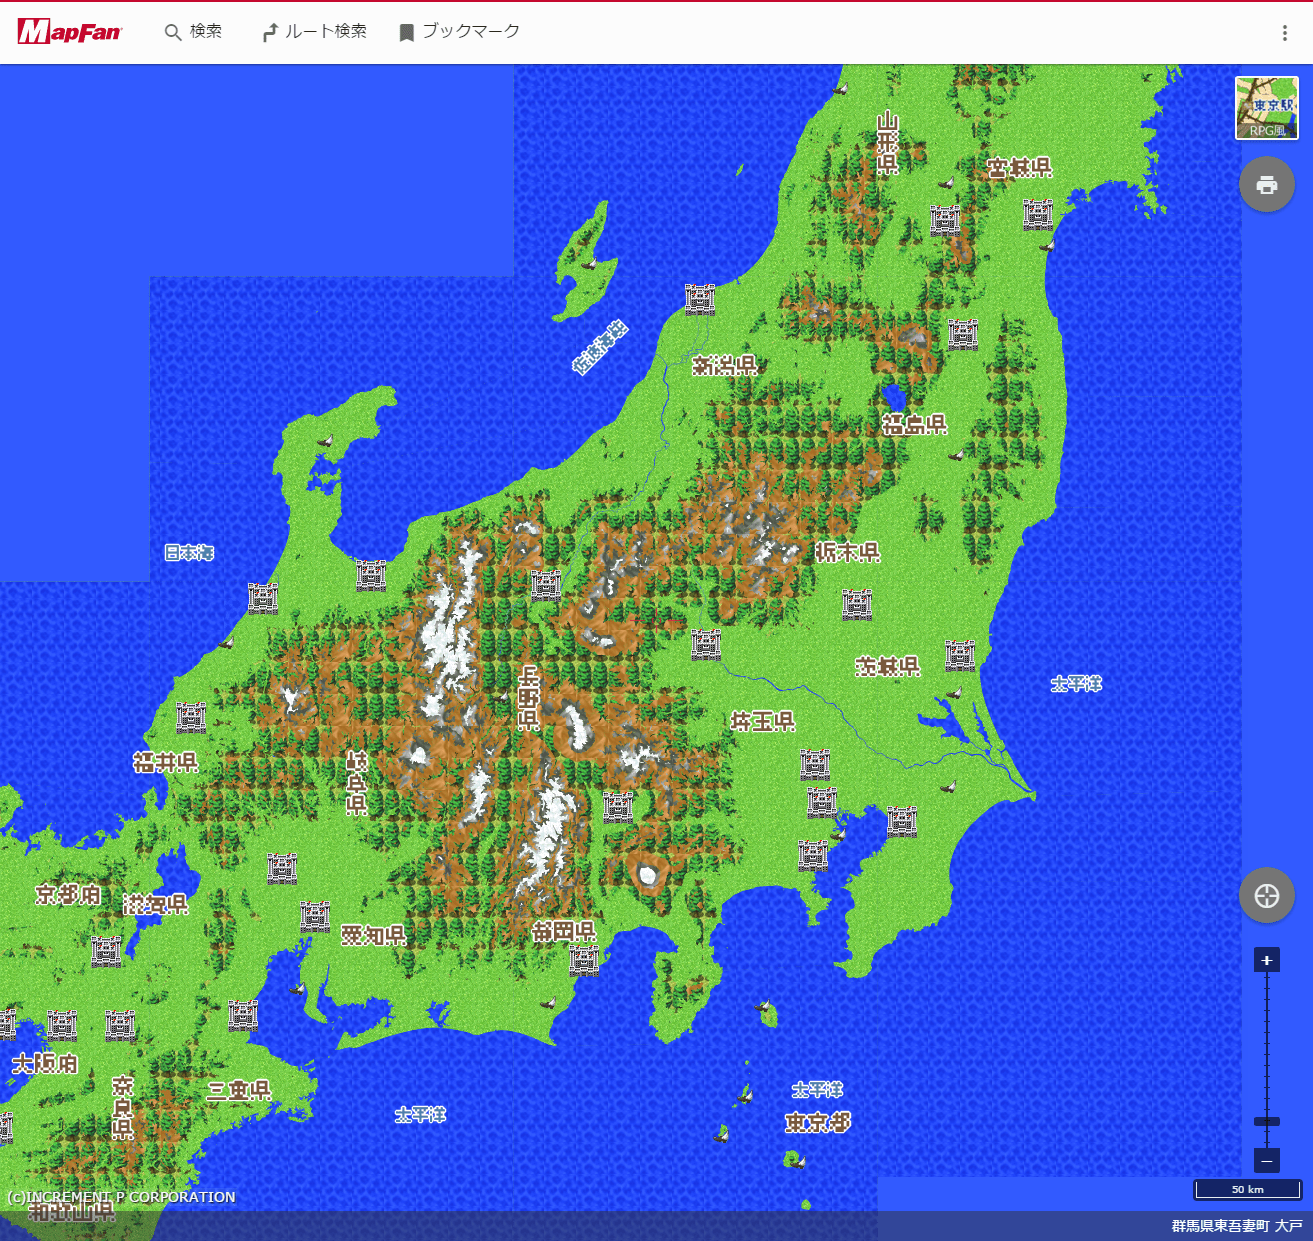The height and width of the screenshot is (1241, 1313).
Task: Open the 検索 search panel
Action: (194, 32)
